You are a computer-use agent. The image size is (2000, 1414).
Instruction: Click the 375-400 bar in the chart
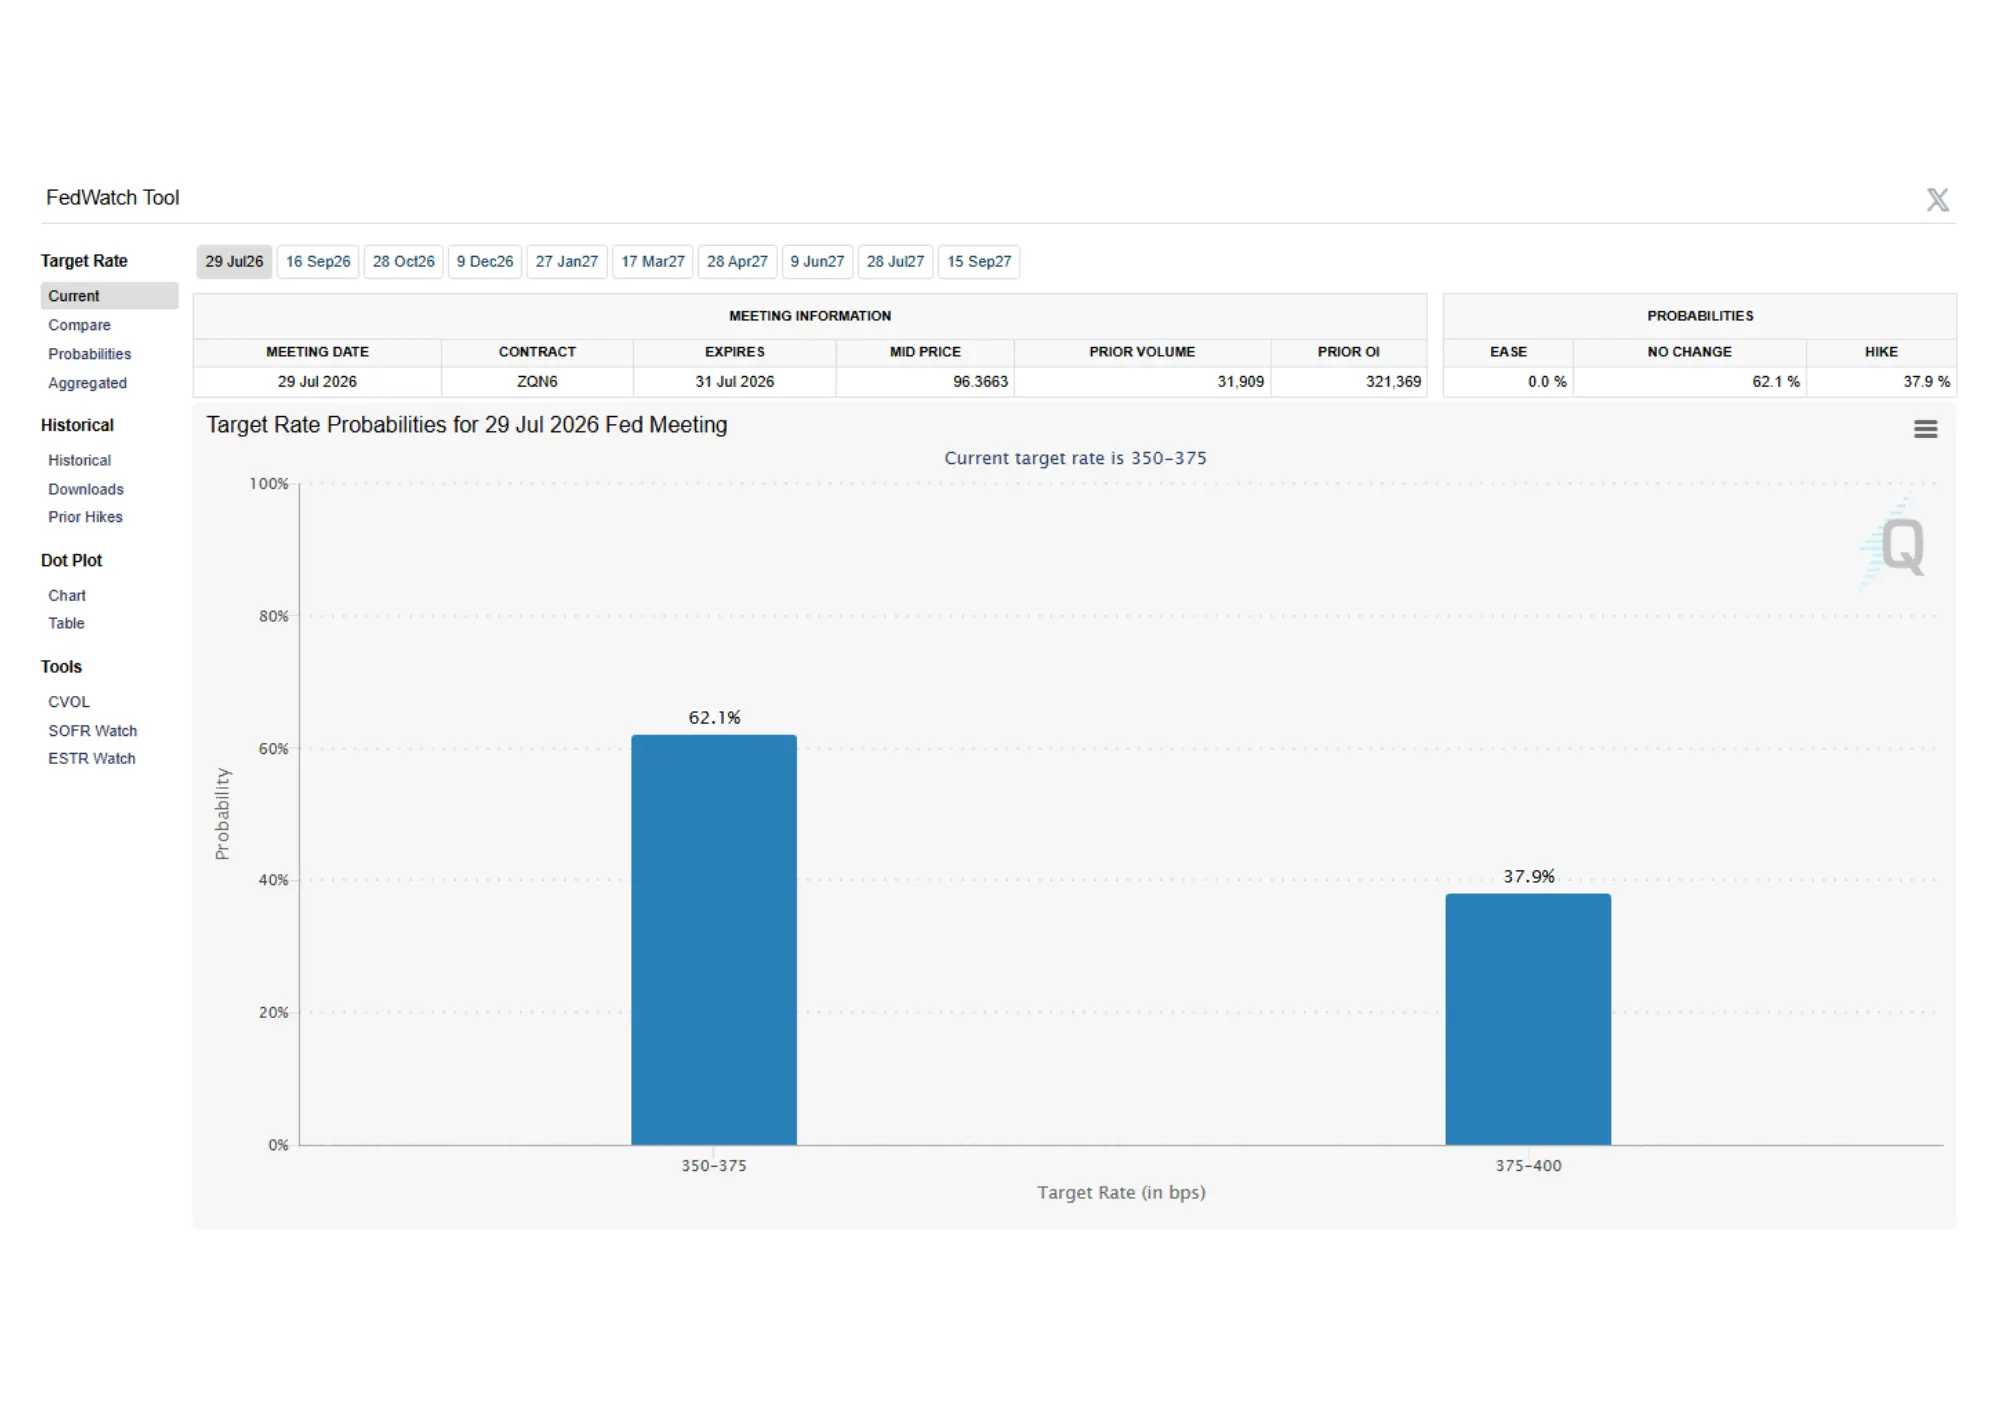click(x=1528, y=1019)
